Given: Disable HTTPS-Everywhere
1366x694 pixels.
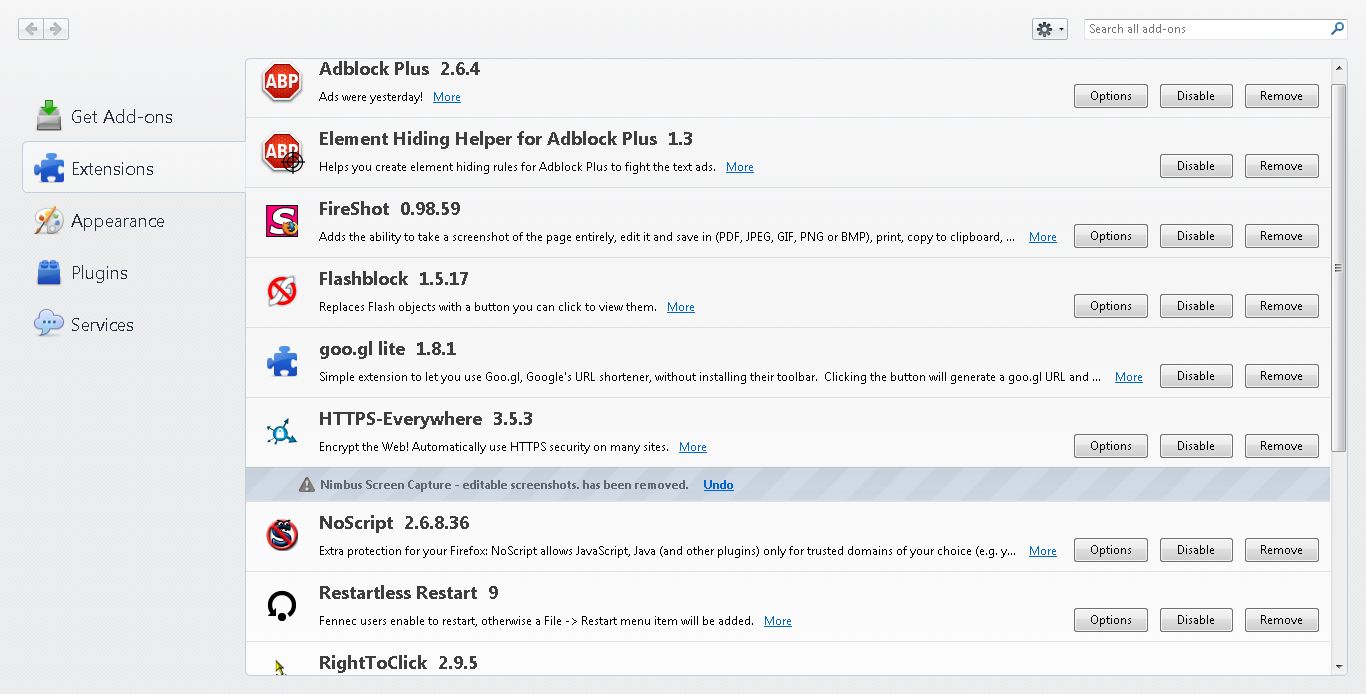Looking at the screenshot, I should [1196, 446].
